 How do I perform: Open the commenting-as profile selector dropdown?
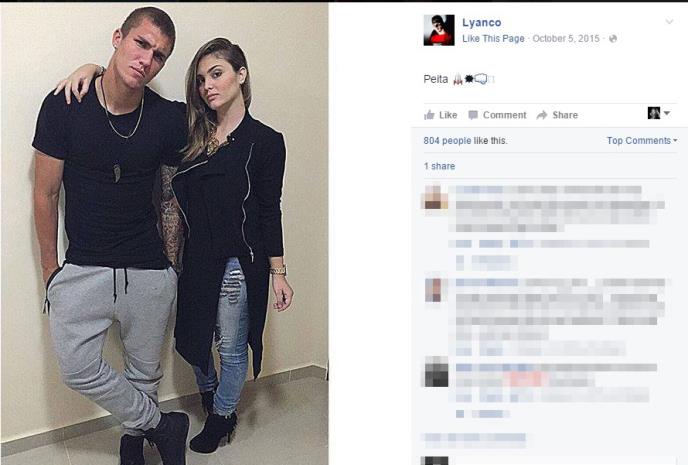[x=659, y=113]
